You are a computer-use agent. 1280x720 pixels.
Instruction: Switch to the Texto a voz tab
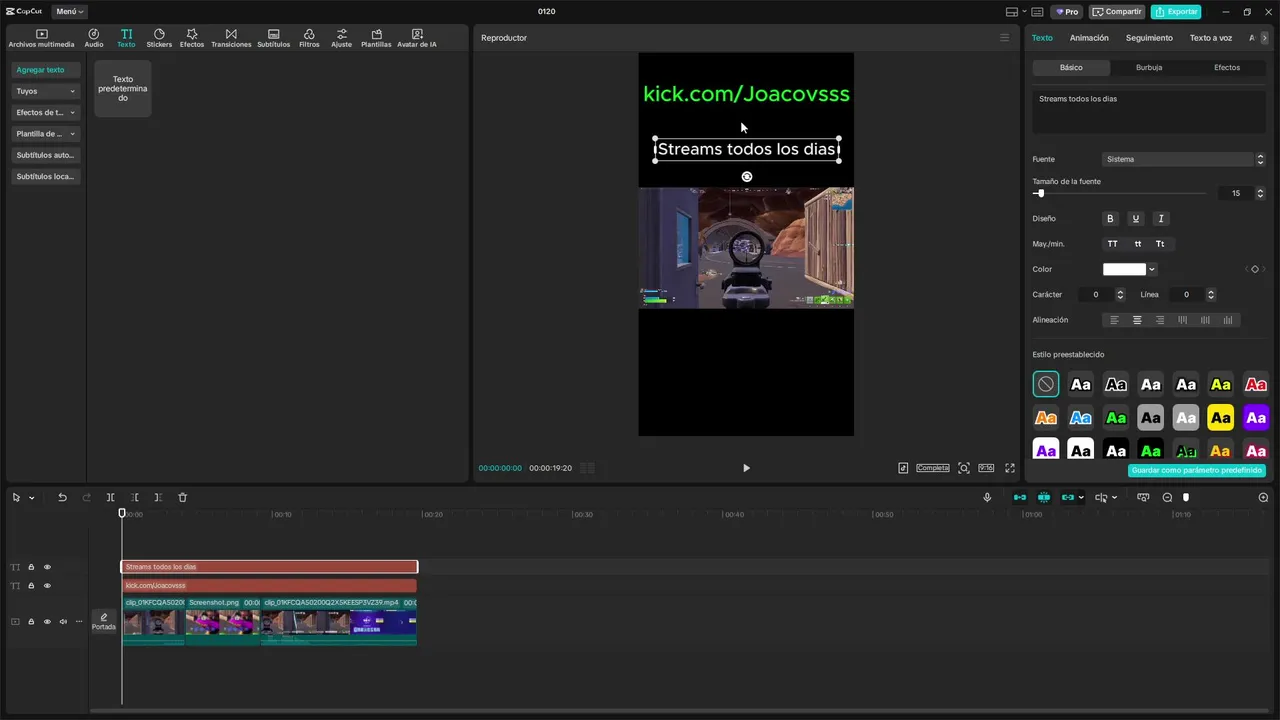pyautogui.click(x=1210, y=38)
